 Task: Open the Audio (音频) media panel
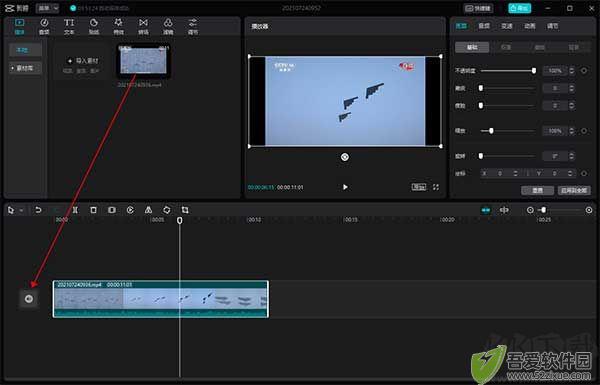pos(44,26)
